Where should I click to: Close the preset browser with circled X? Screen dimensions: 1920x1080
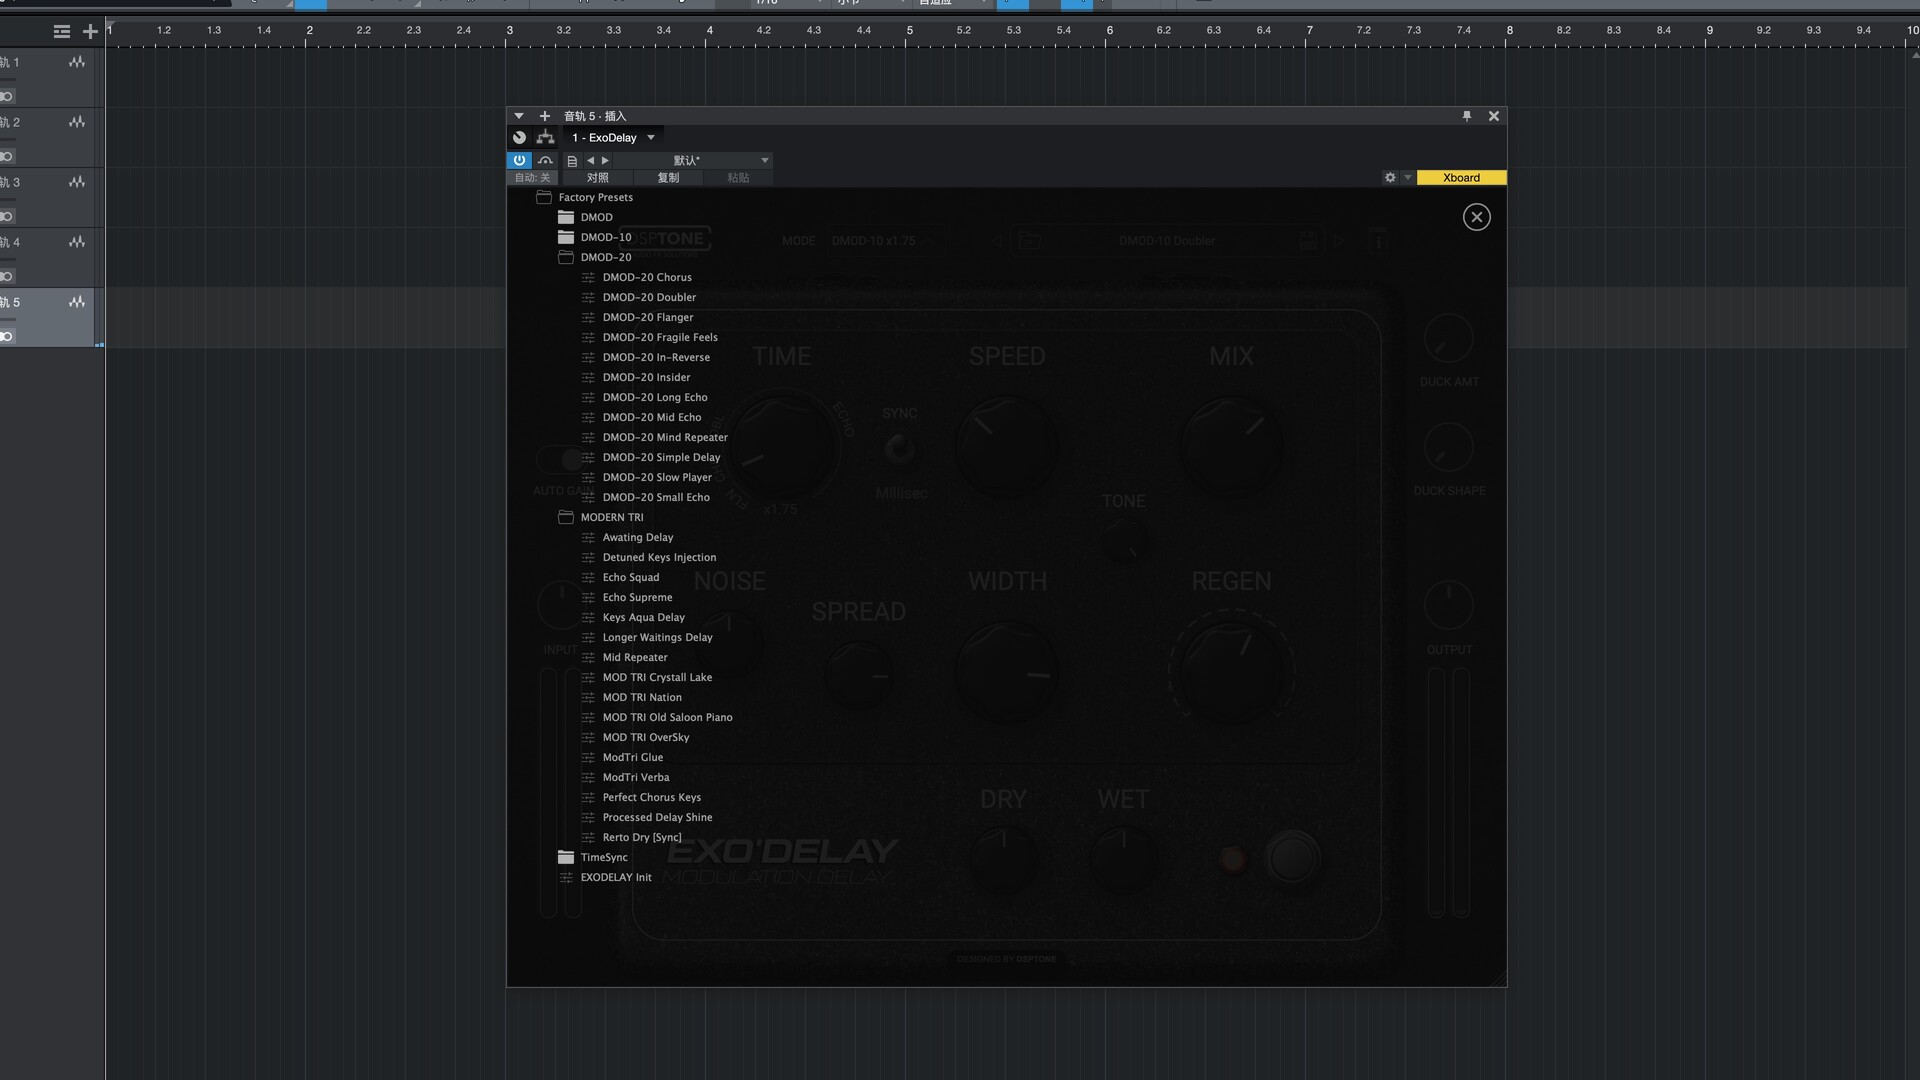(1476, 217)
